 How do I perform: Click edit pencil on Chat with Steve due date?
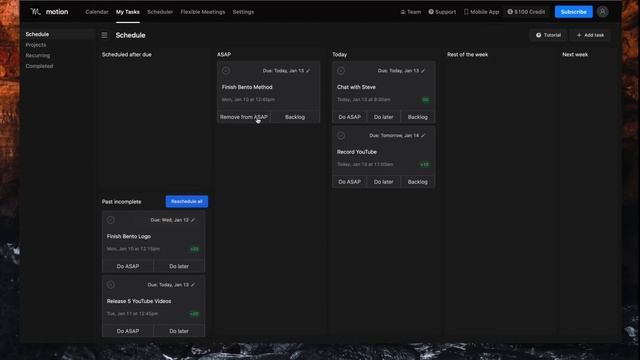pyautogui.click(x=423, y=71)
